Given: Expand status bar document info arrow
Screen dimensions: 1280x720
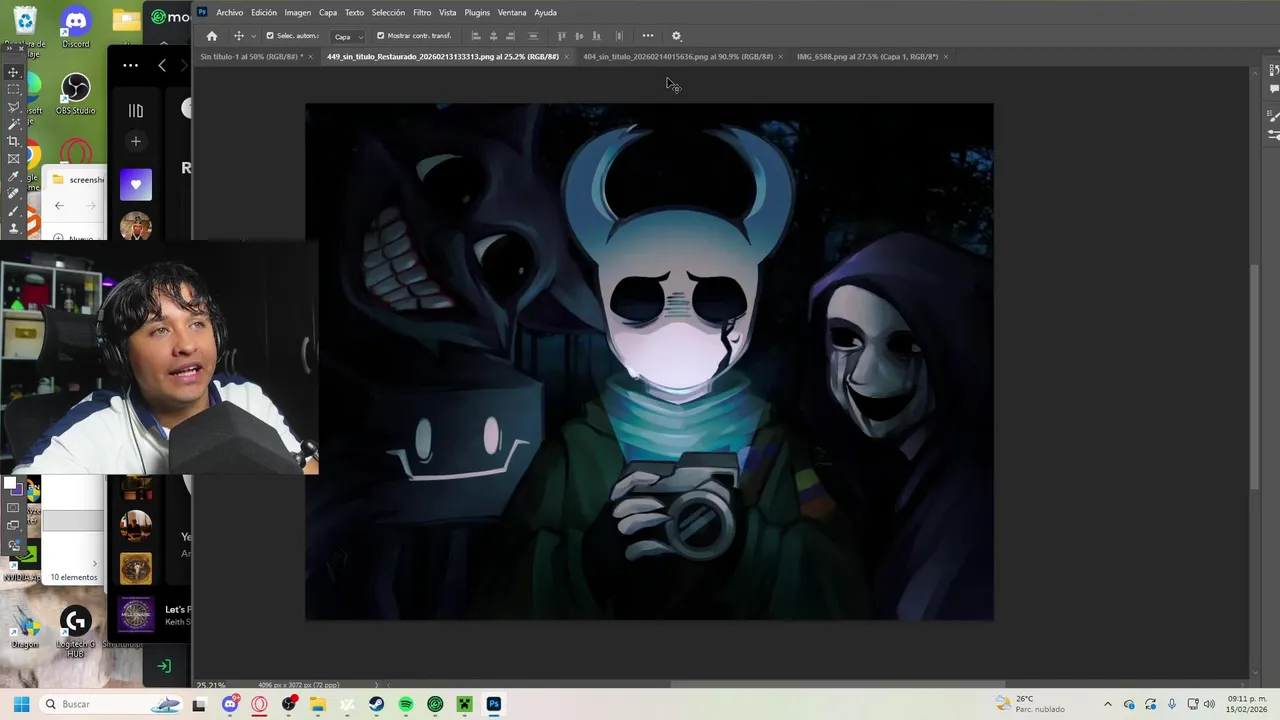Looking at the screenshot, I should [376, 685].
